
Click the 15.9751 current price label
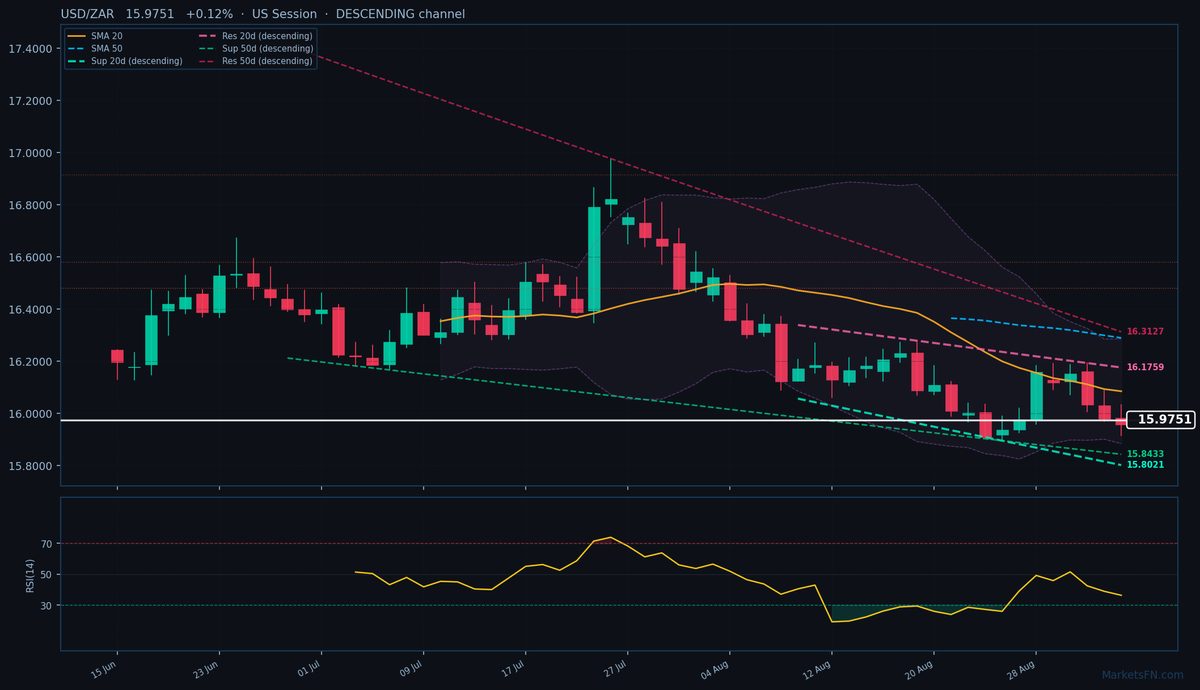point(1161,420)
